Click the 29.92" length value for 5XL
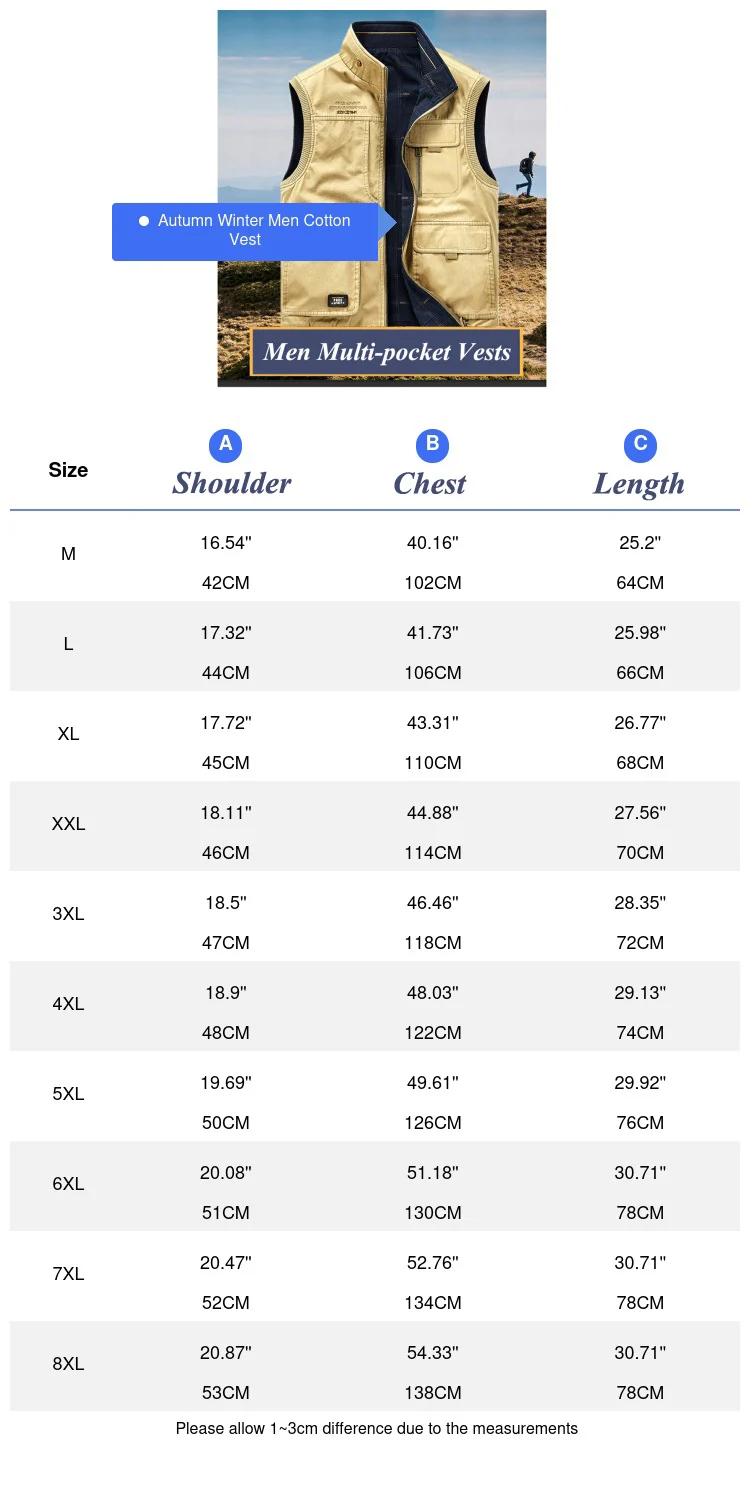Image resolution: width=750 pixels, height=1500 pixels. pyautogui.click(x=640, y=1083)
